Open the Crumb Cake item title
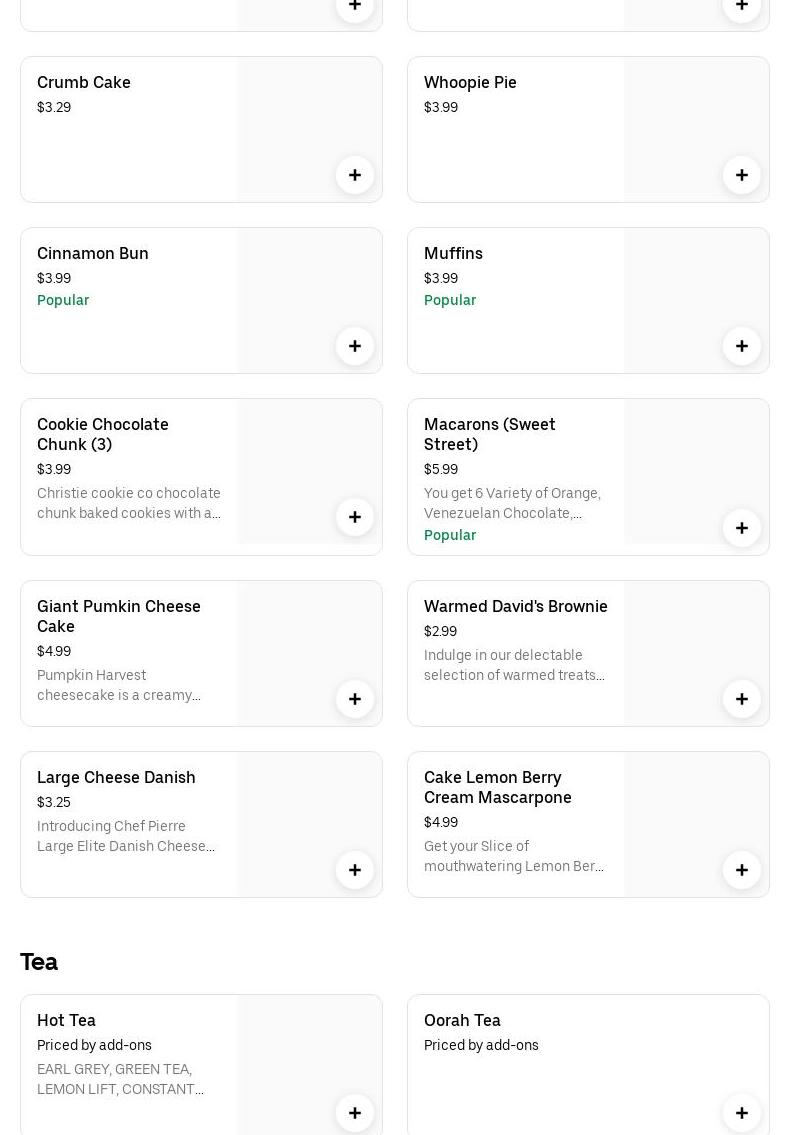The height and width of the screenshot is (1135, 804). [84, 82]
